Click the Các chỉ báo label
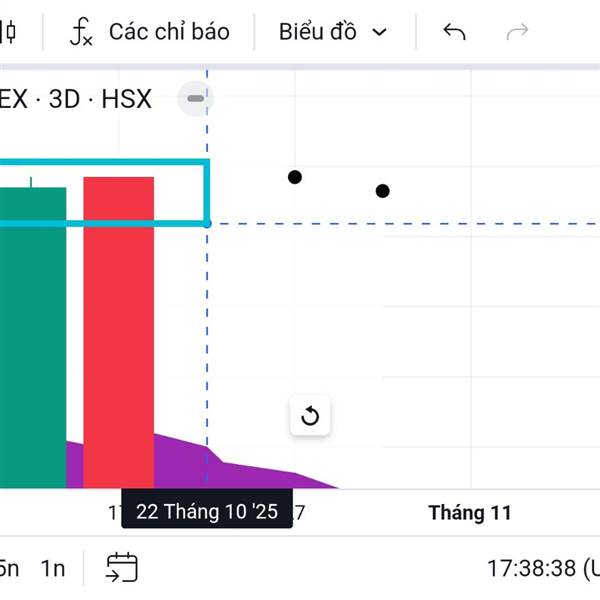This screenshot has width=600, height=600. pos(169,32)
